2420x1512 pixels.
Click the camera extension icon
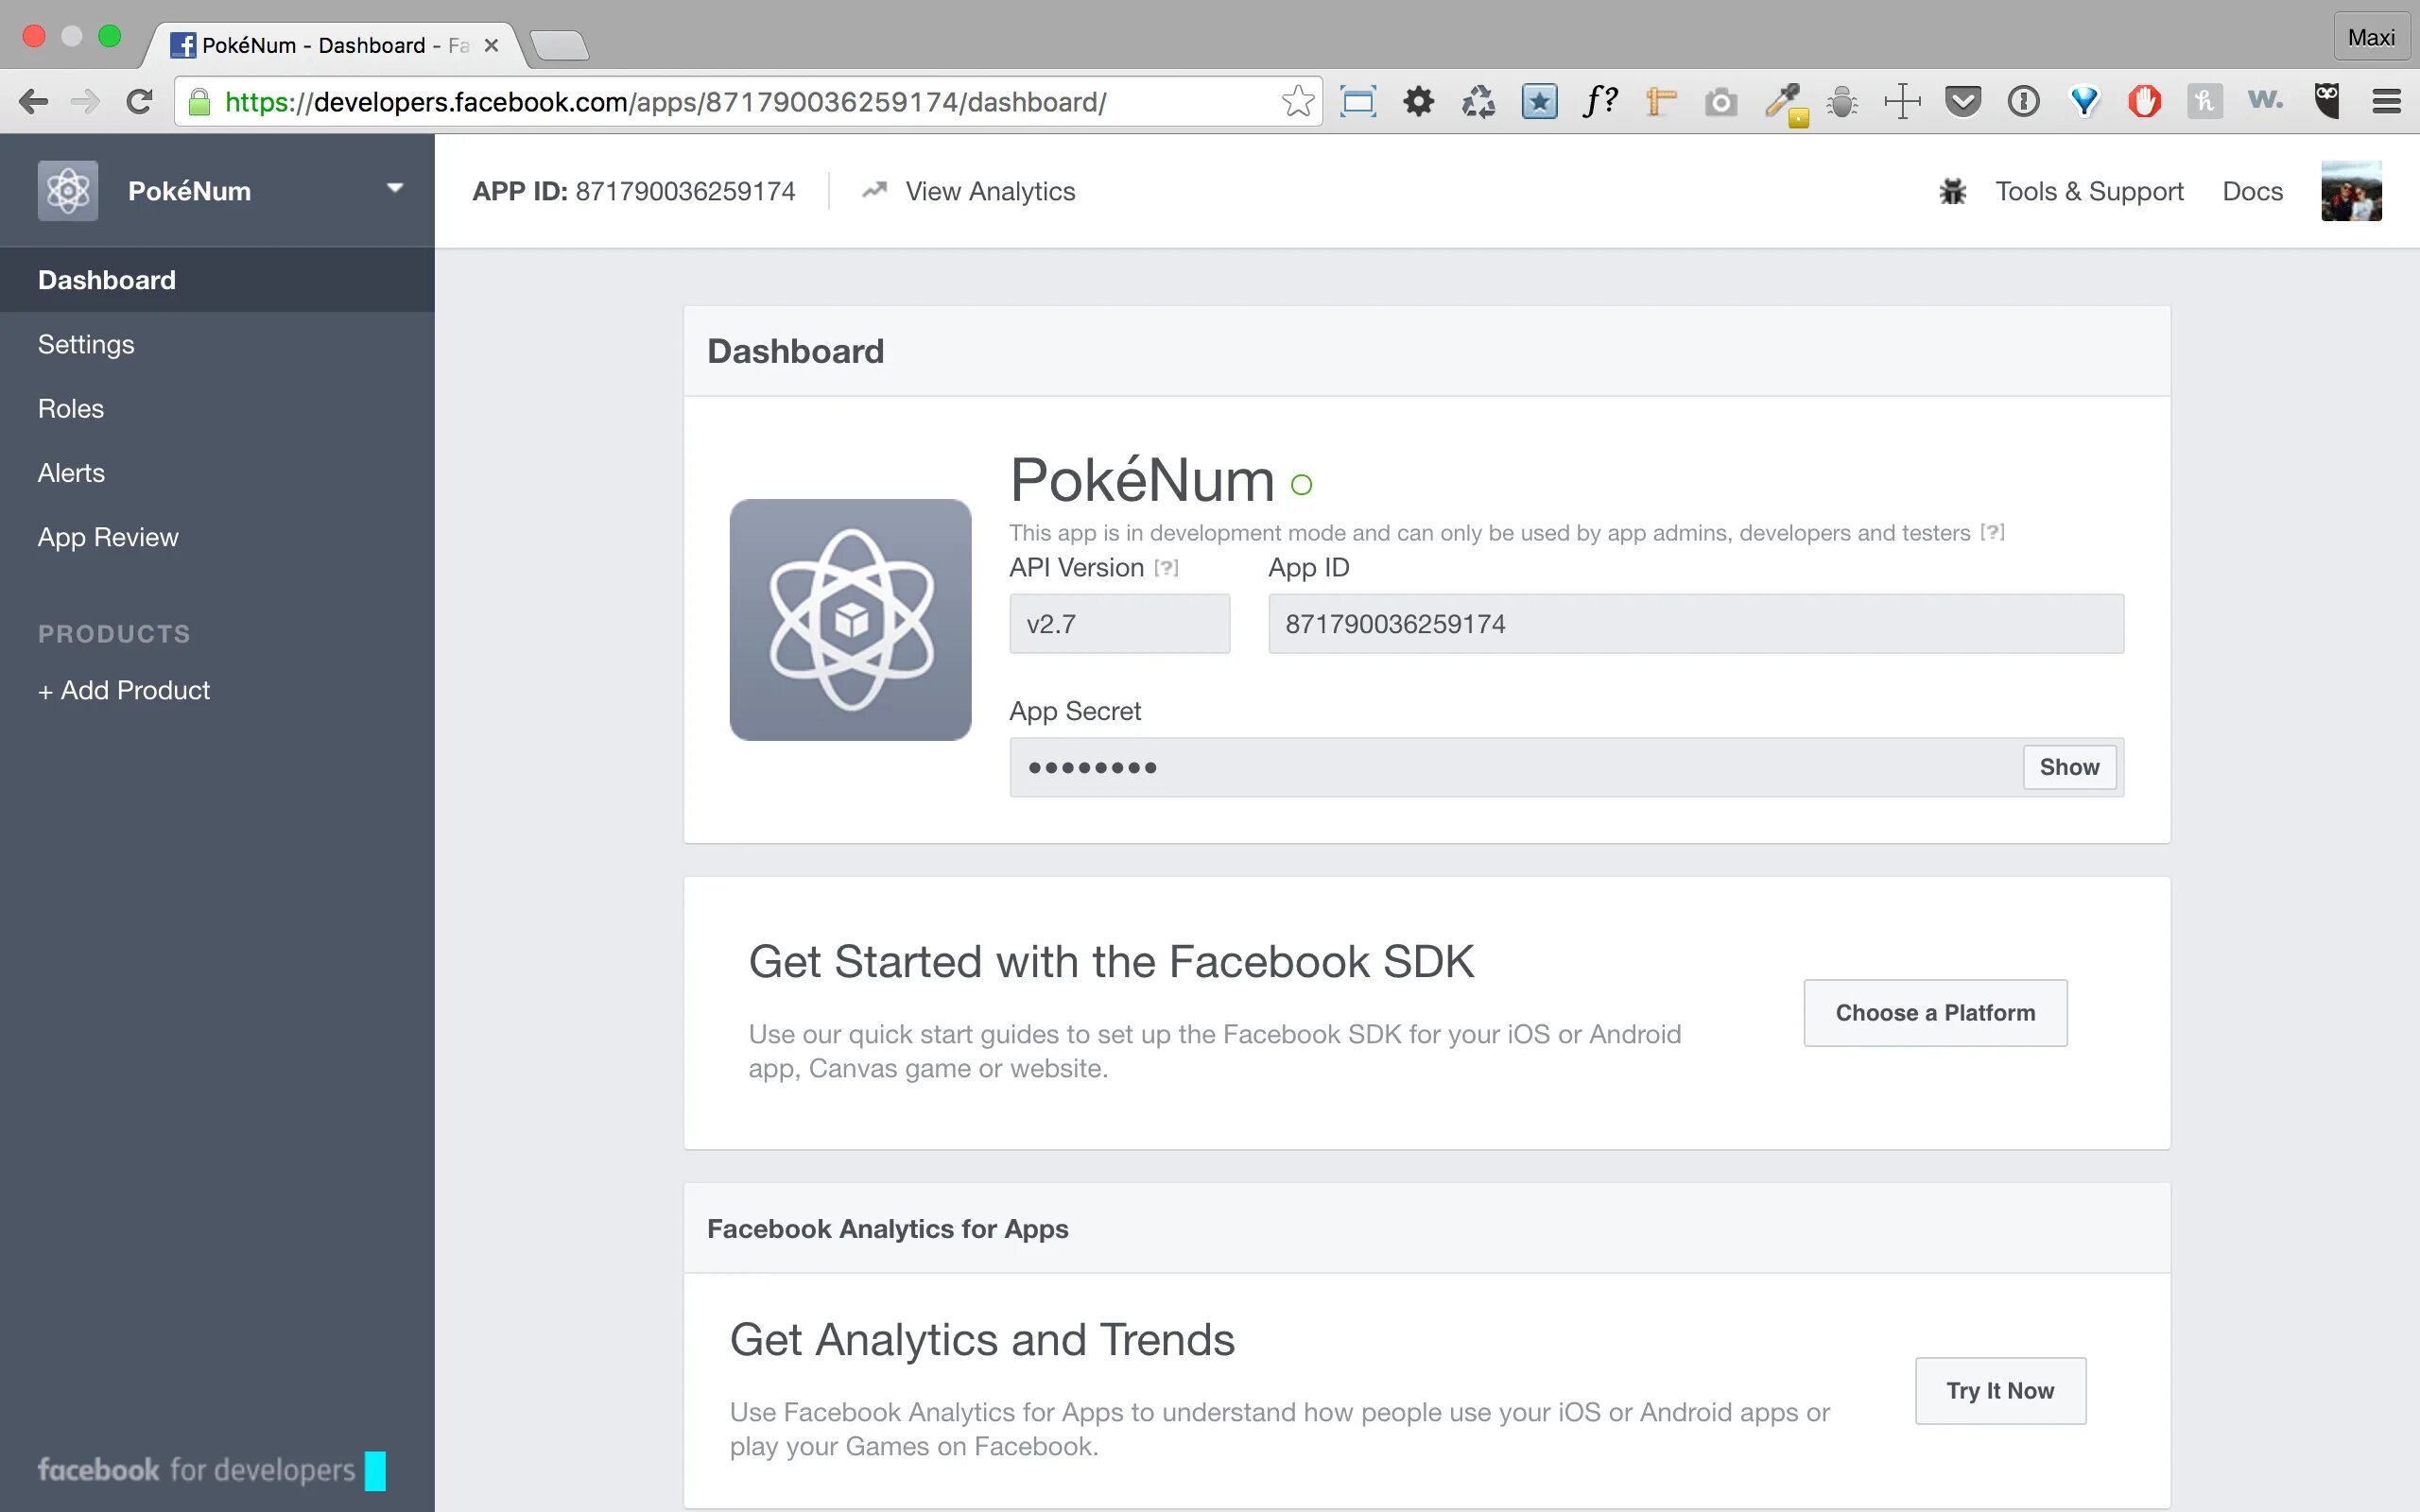pyautogui.click(x=1720, y=102)
